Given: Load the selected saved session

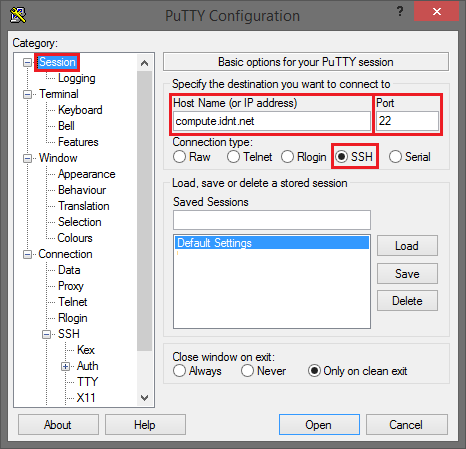Looking at the screenshot, I should [x=407, y=246].
